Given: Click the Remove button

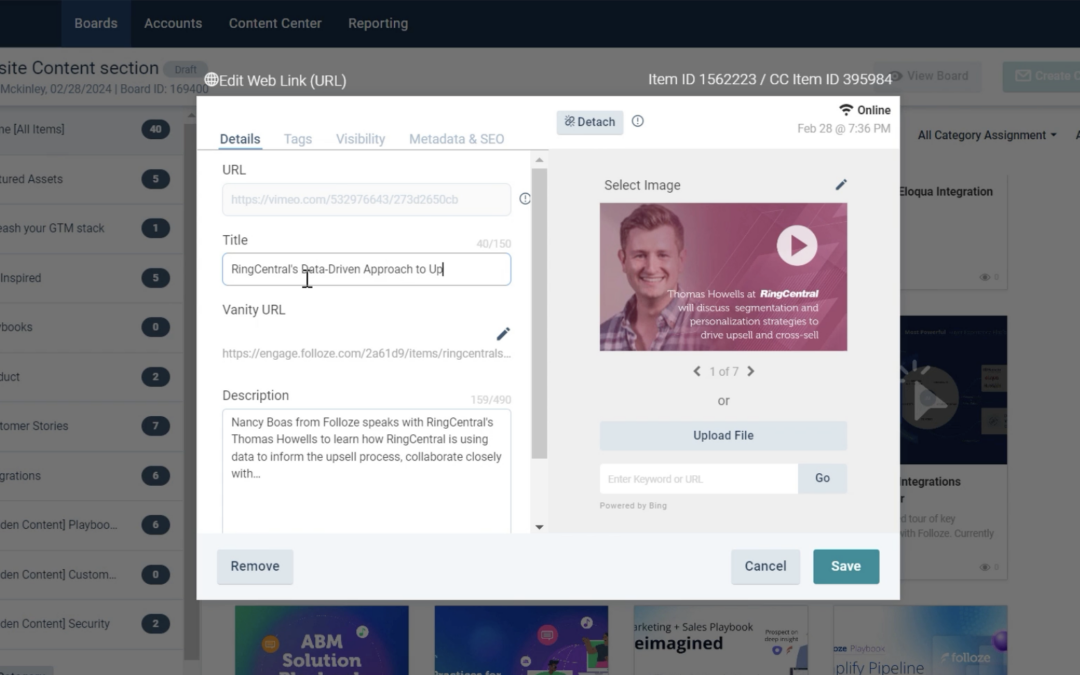Looking at the screenshot, I should (x=255, y=566).
